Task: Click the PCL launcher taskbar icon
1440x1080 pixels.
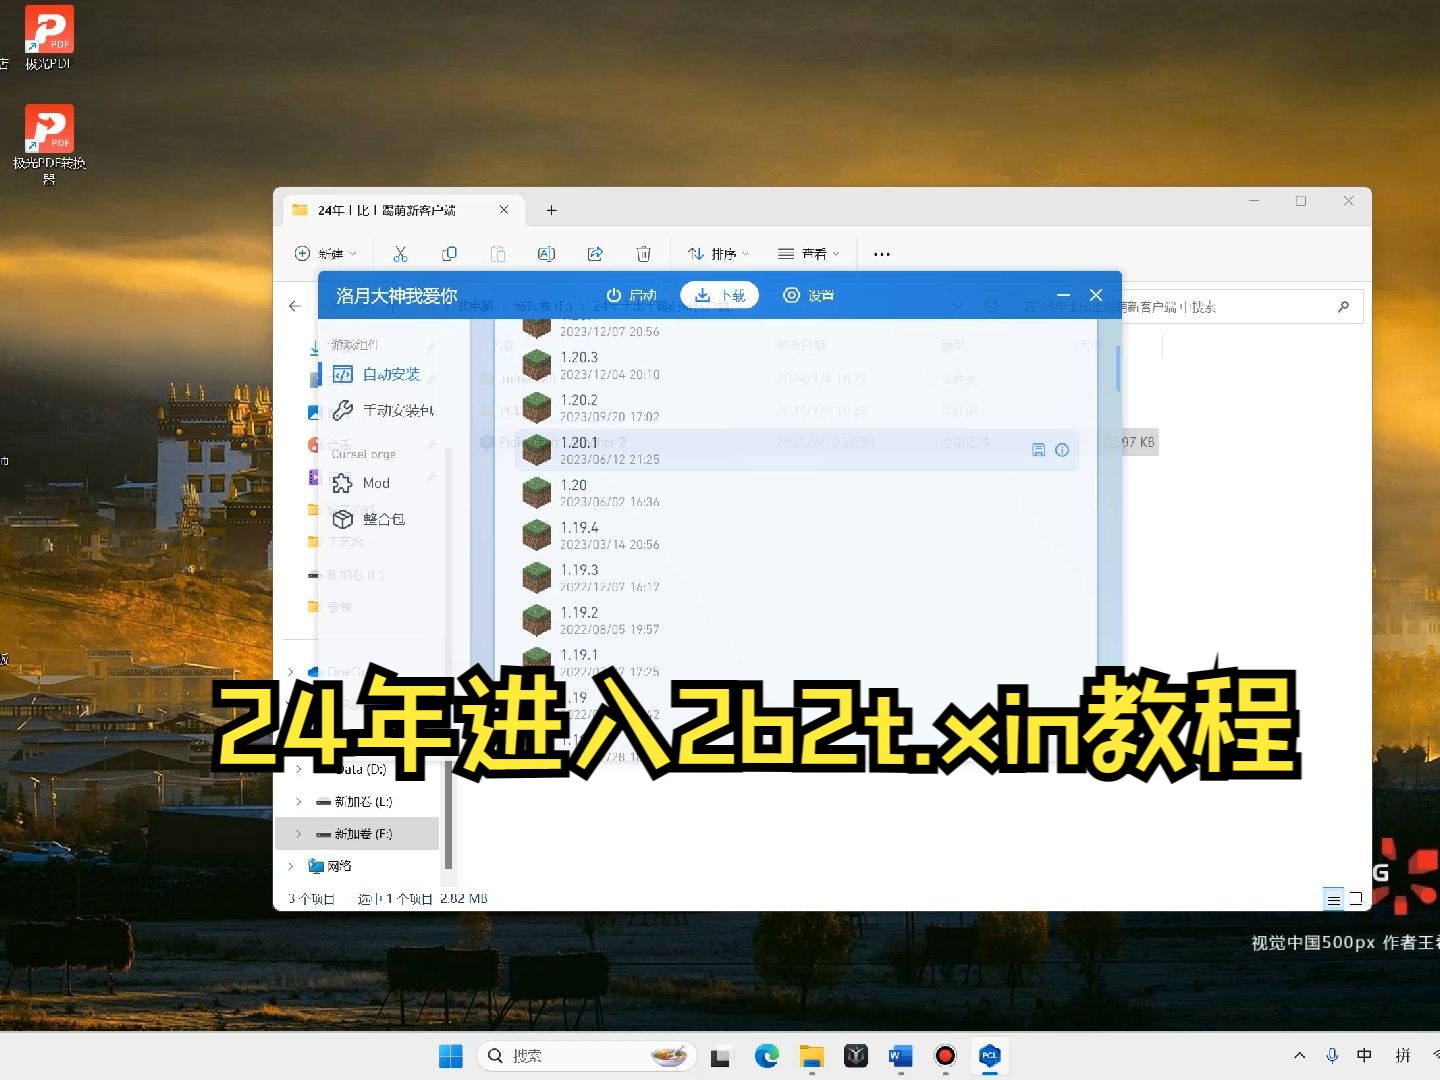Action: coord(989,1056)
